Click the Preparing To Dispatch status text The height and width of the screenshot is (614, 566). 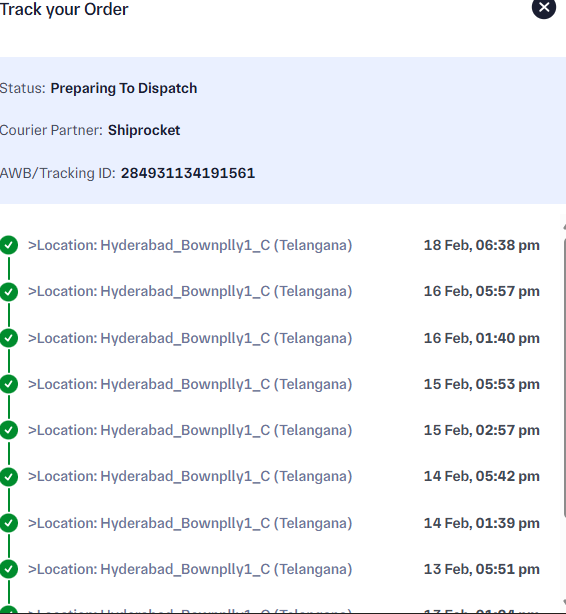tap(124, 88)
